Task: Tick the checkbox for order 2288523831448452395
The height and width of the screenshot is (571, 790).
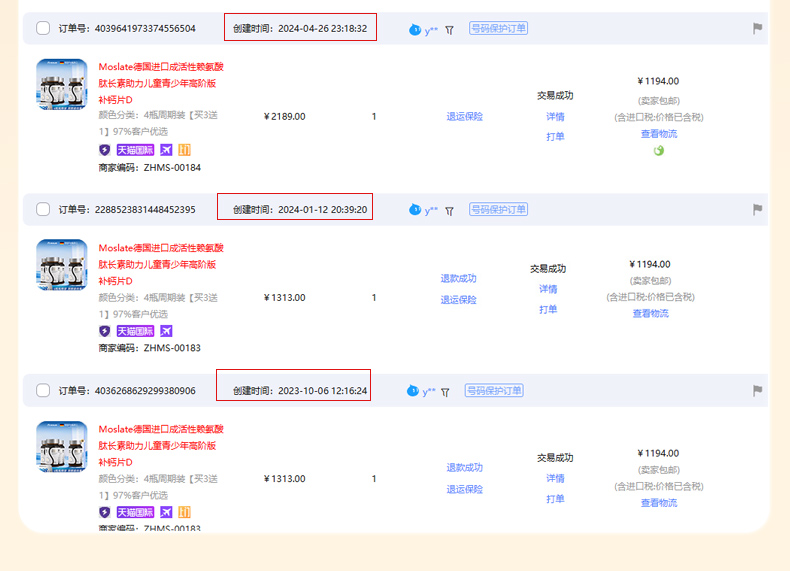Action: (43, 209)
